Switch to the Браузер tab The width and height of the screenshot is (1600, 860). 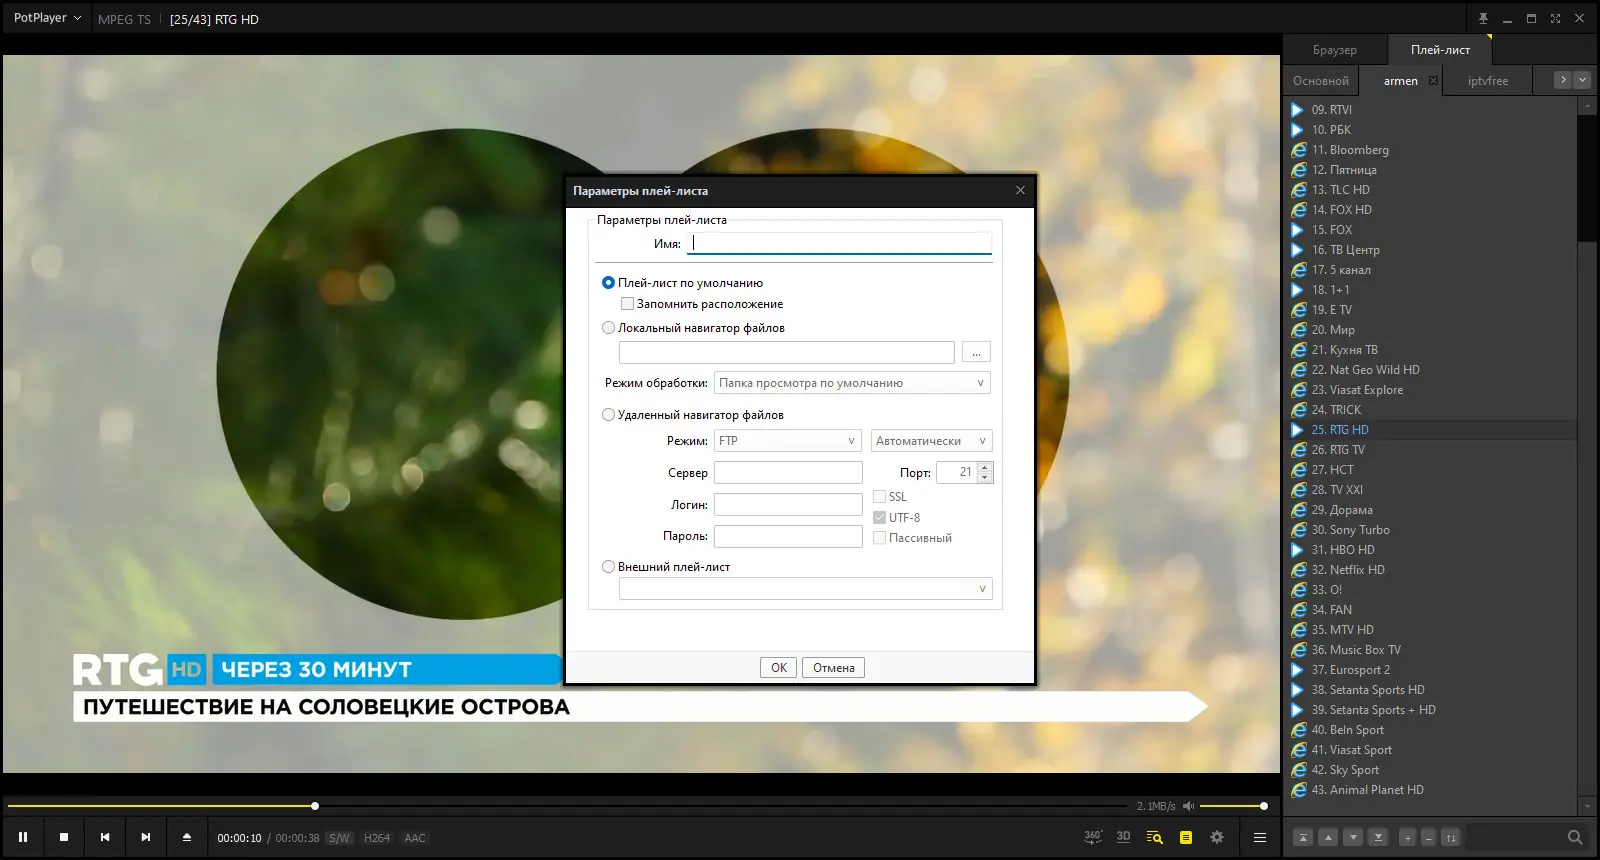coord(1335,50)
